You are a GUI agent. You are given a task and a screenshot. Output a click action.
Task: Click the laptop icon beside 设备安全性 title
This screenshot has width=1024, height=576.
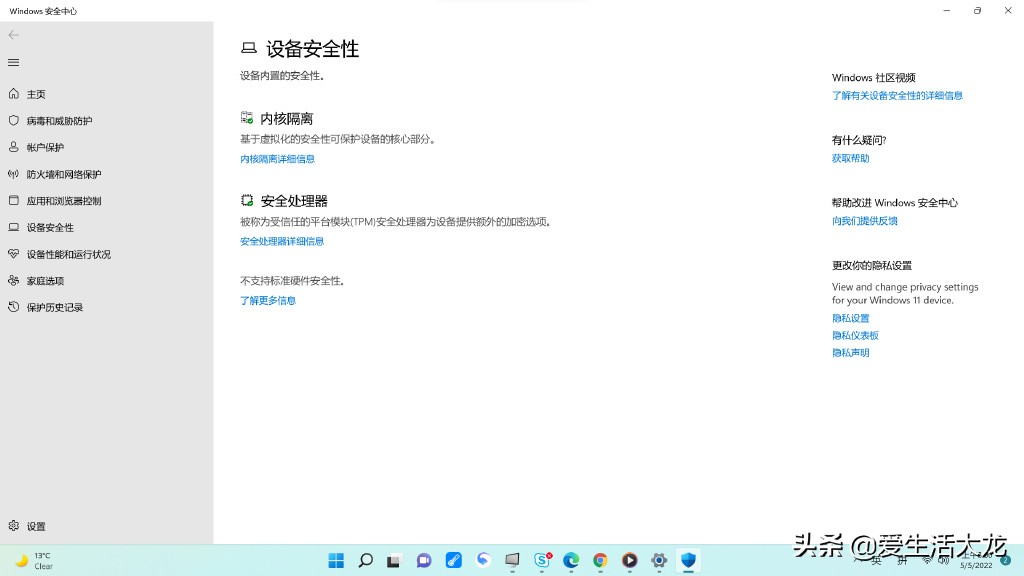249,48
